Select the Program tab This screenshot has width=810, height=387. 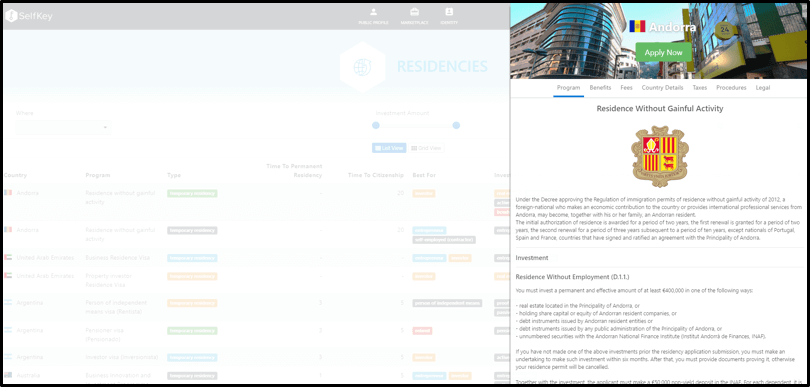[x=568, y=88]
